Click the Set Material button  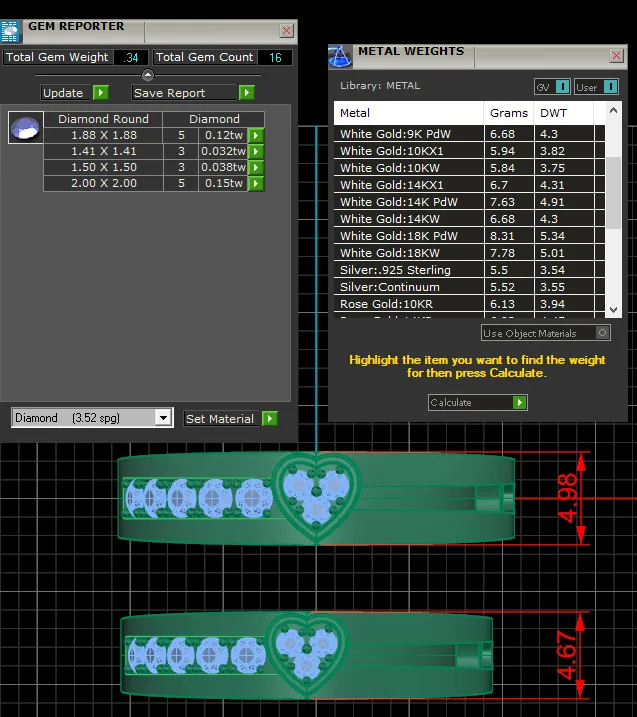point(221,418)
